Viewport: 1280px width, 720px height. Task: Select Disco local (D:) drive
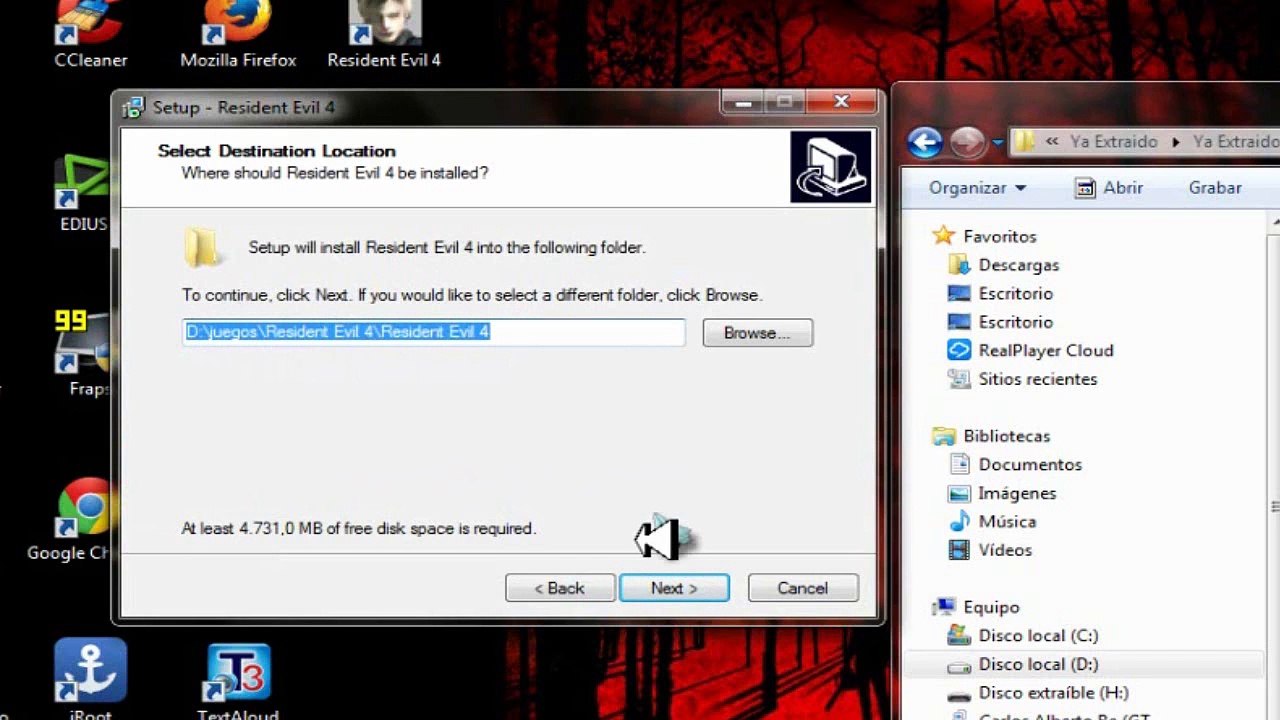click(x=1038, y=664)
